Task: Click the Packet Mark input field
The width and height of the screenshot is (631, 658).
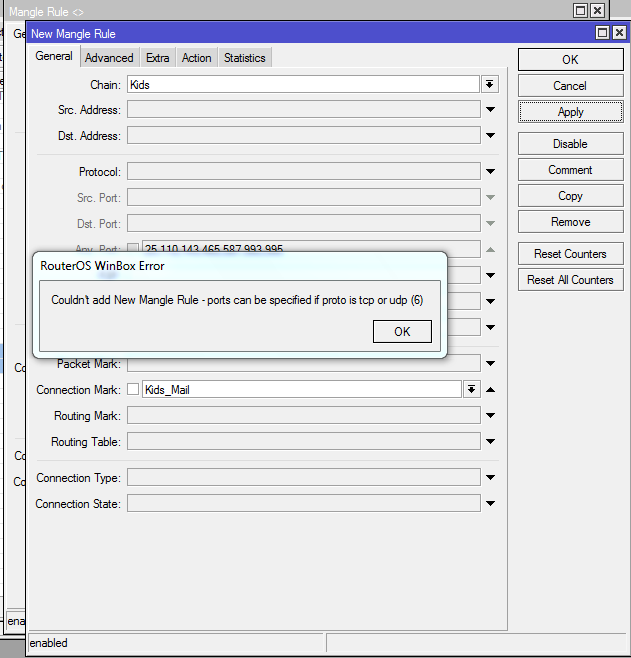Action: (x=304, y=364)
